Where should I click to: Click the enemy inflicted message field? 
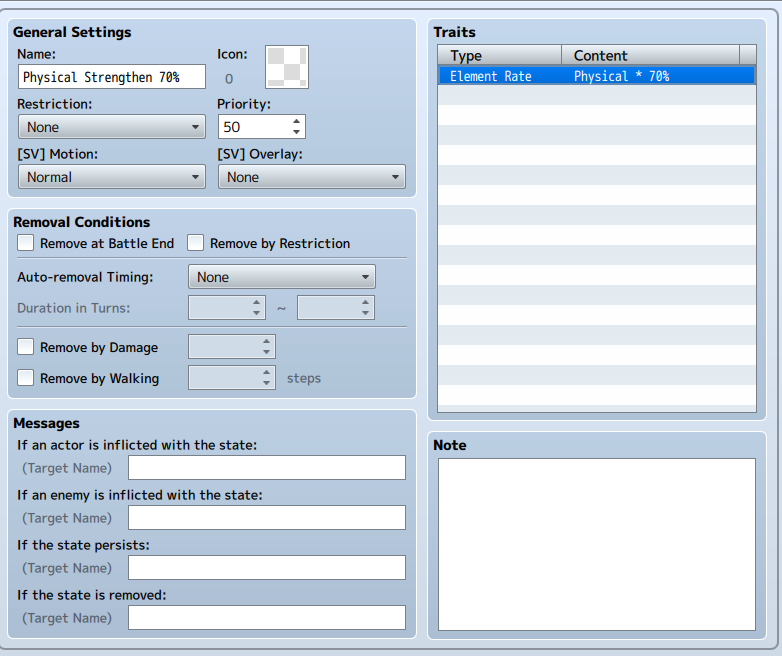pyautogui.click(x=267, y=517)
